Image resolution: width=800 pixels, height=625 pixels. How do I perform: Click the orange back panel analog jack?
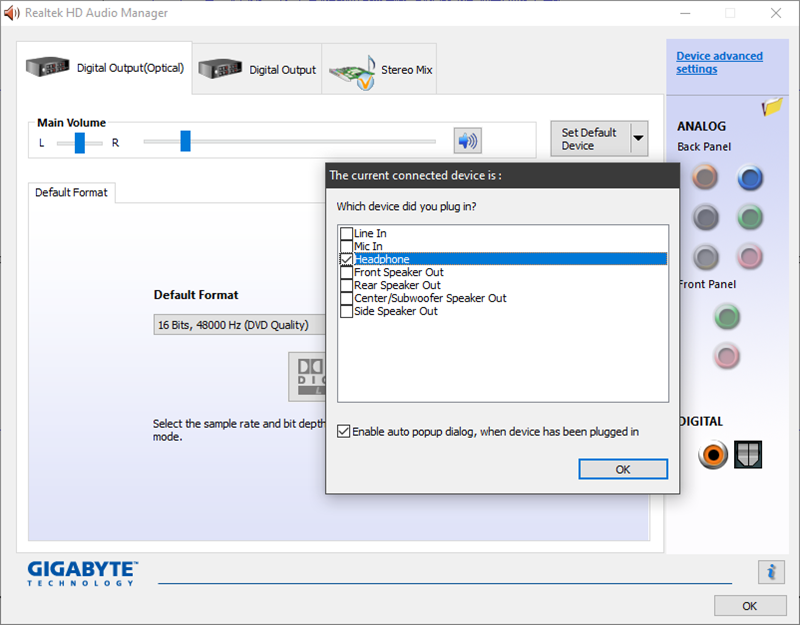pos(705,179)
